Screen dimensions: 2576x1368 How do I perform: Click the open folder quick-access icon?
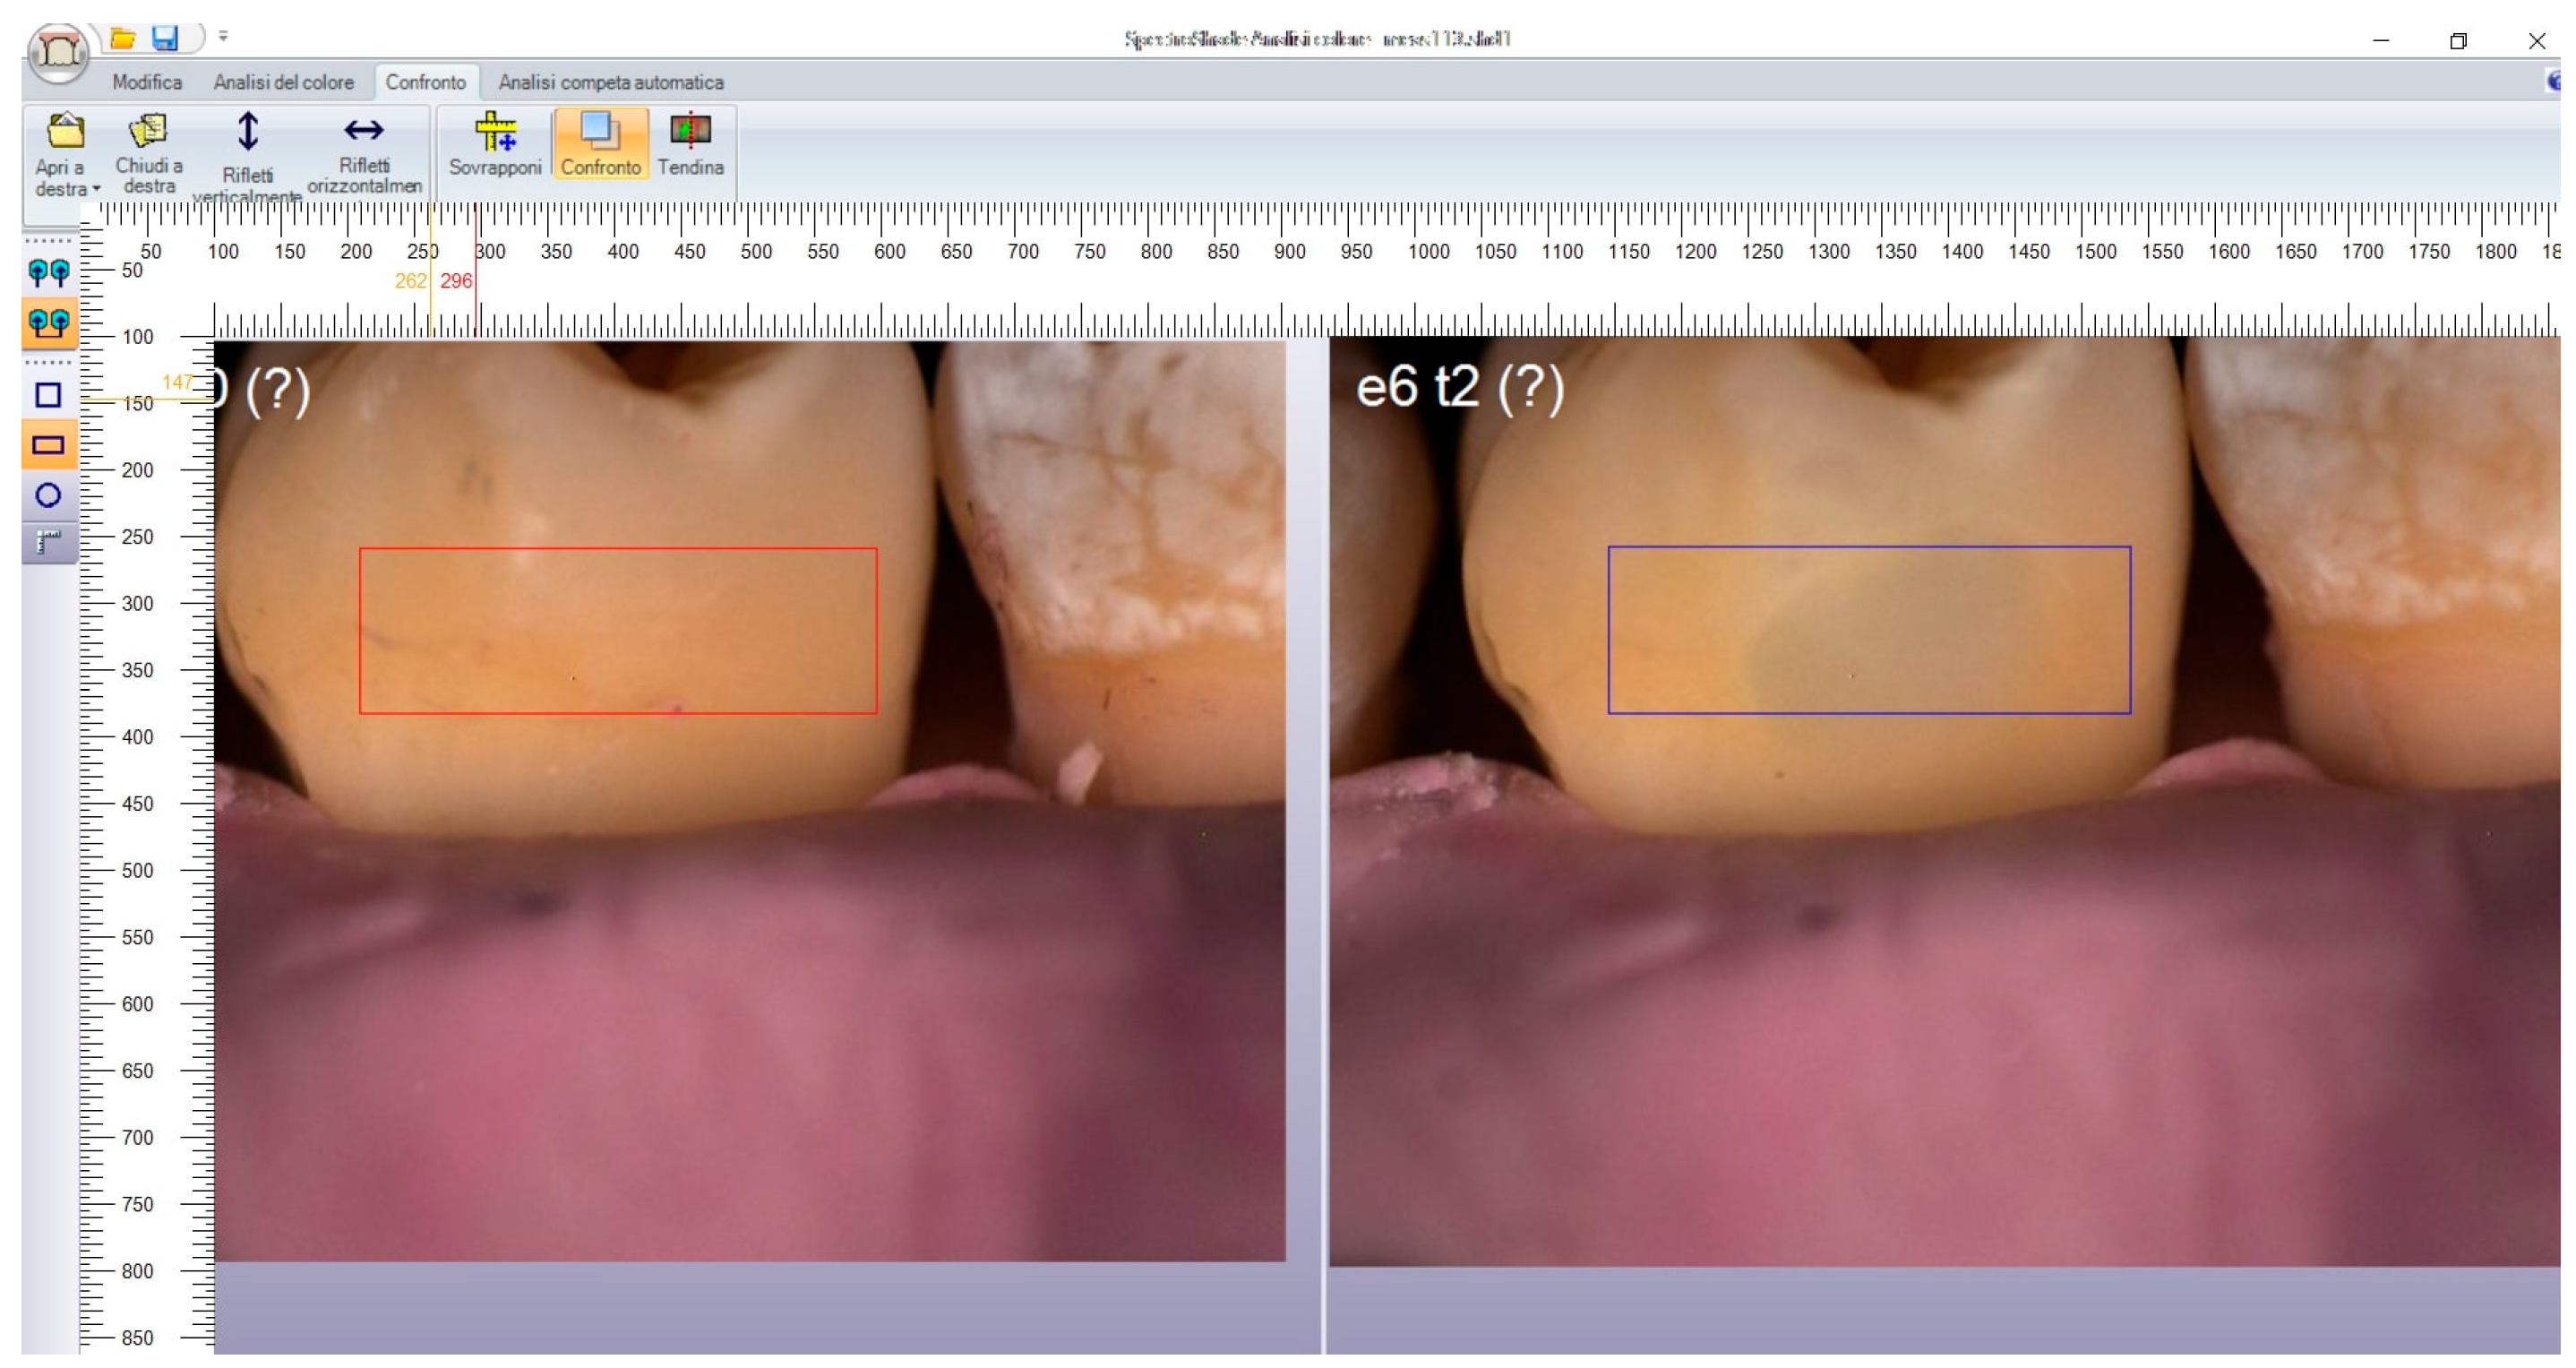tap(122, 38)
